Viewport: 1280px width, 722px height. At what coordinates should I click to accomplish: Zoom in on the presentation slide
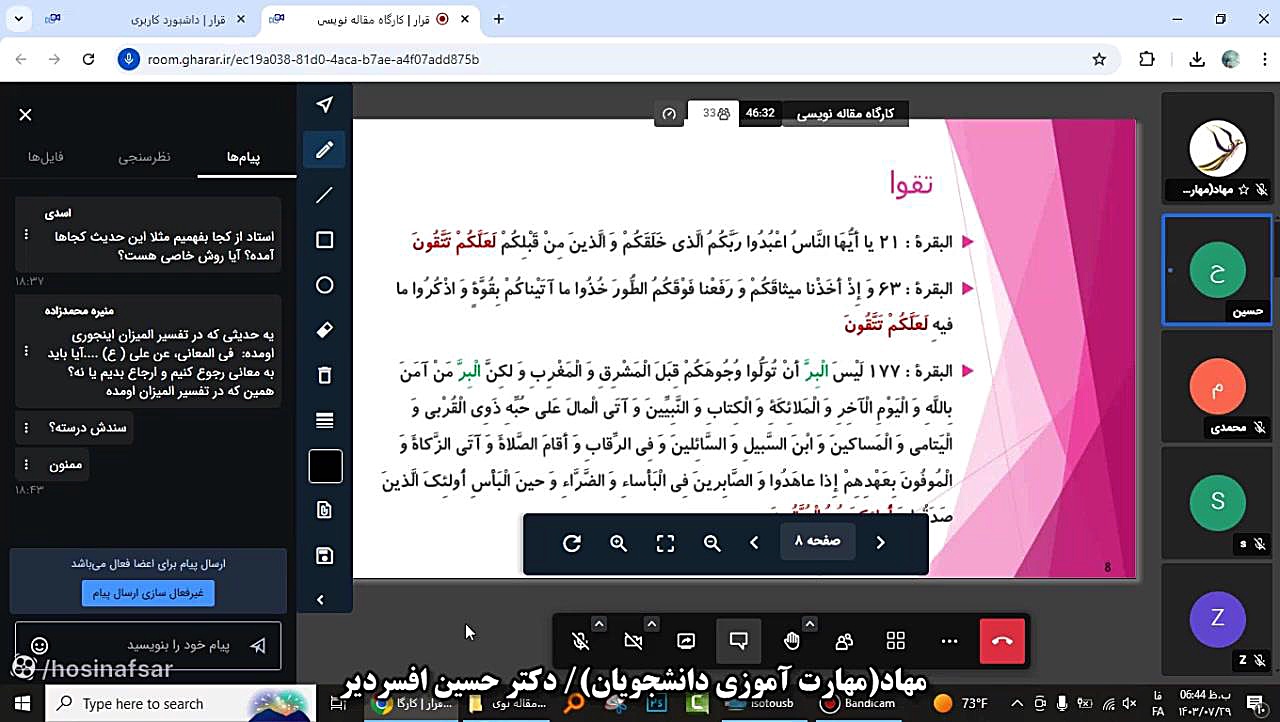click(x=619, y=543)
